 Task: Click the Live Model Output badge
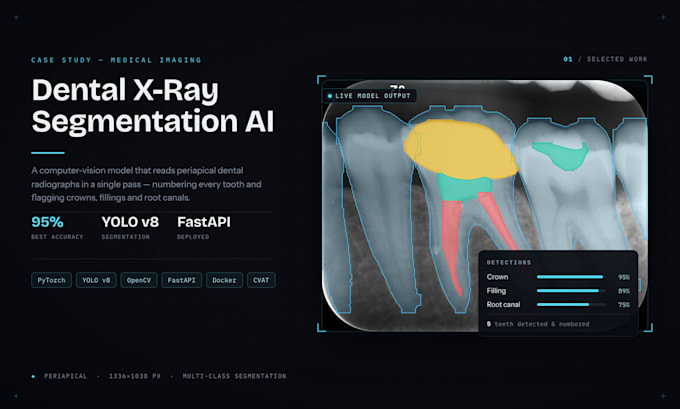pyautogui.click(x=369, y=96)
